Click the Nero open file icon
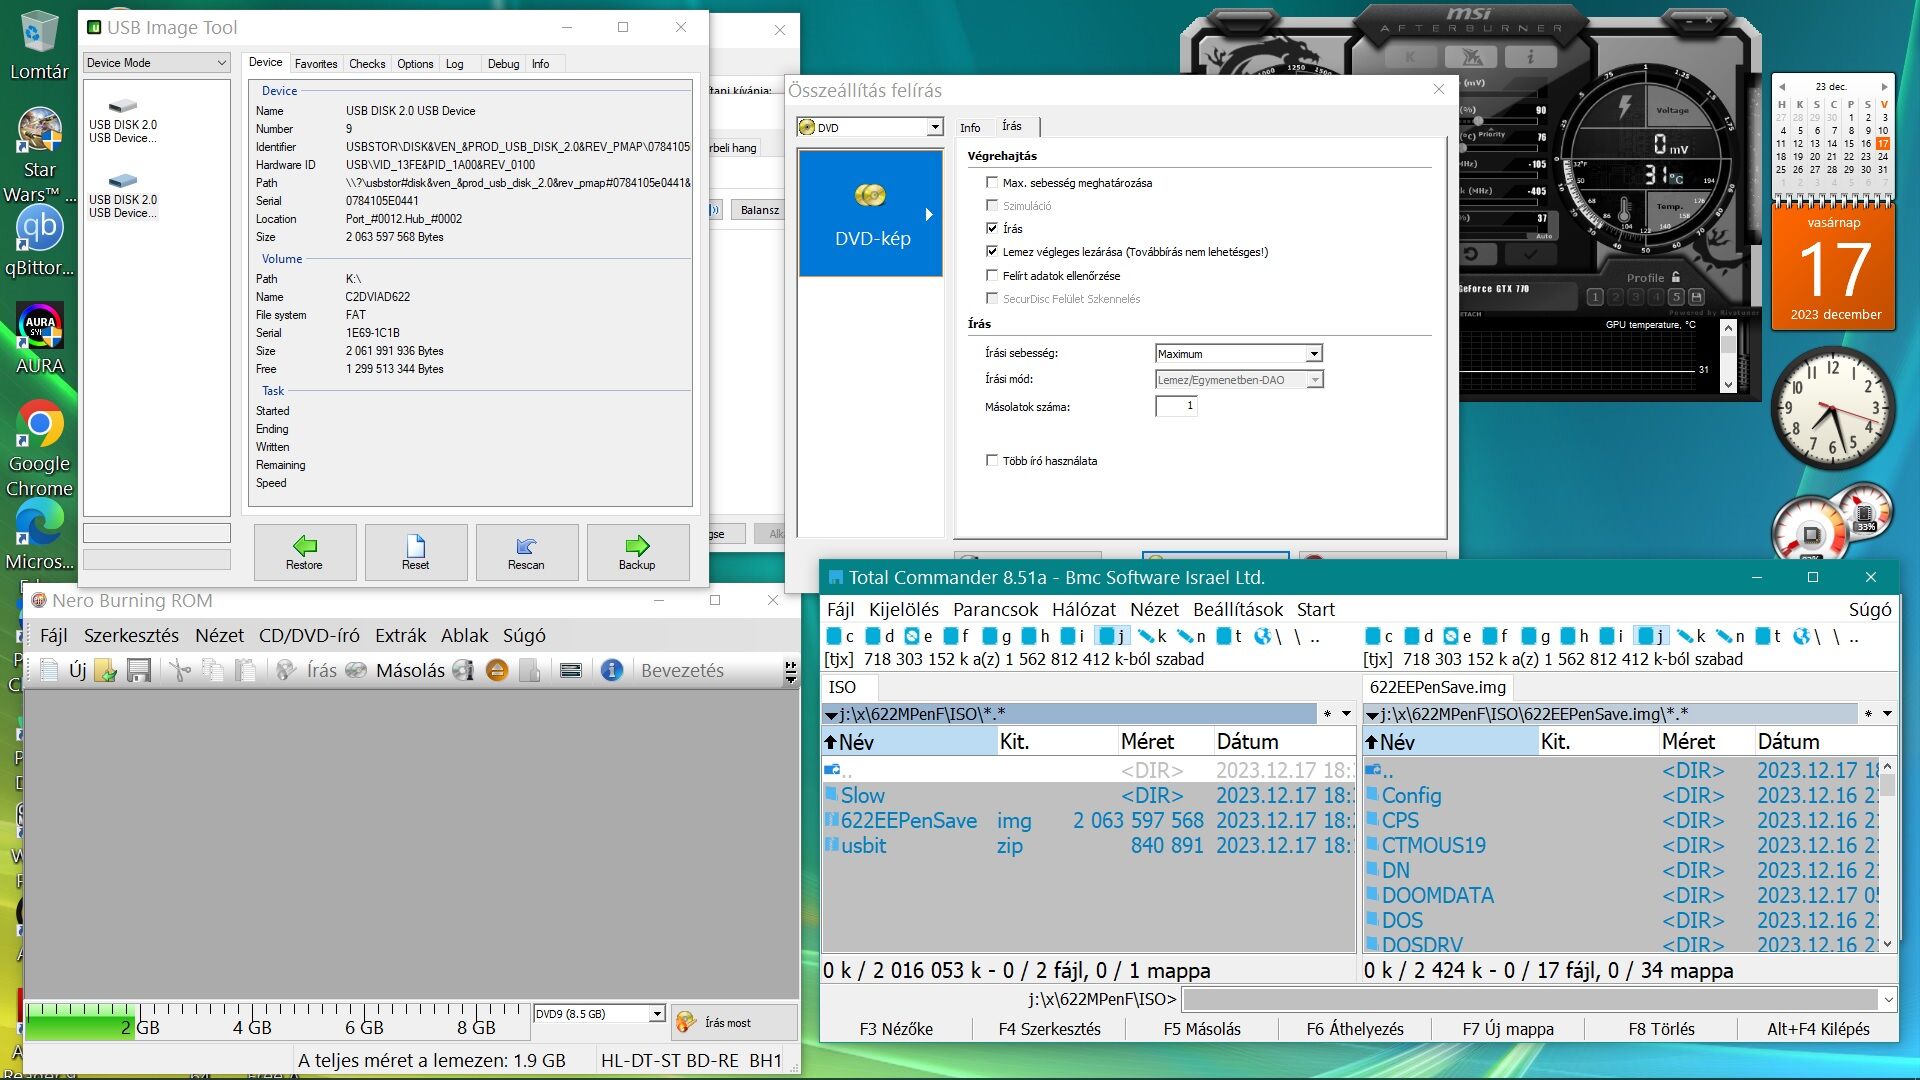The width and height of the screenshot is (1920, 1080). tap(105, 671)
